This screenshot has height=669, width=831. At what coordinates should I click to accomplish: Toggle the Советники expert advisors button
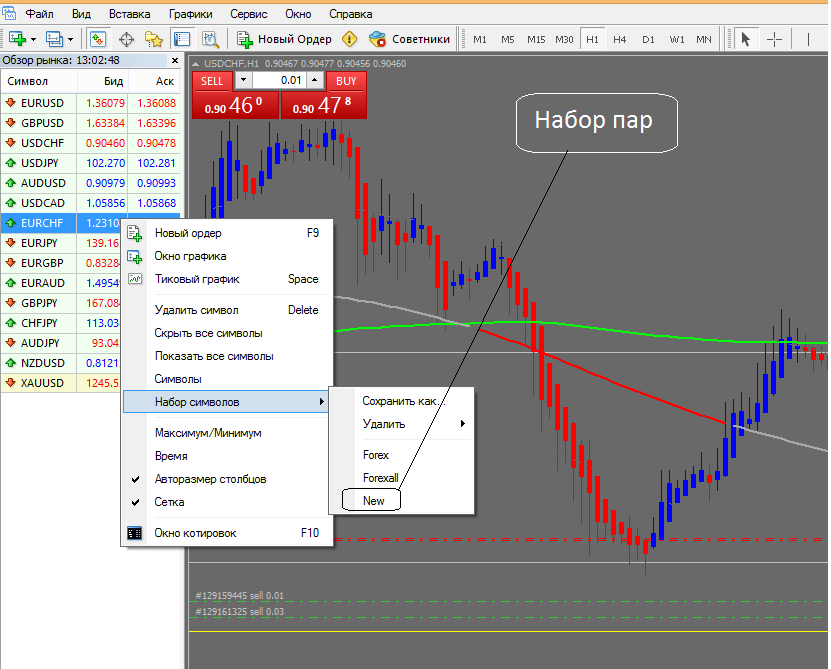pos(409,39)
